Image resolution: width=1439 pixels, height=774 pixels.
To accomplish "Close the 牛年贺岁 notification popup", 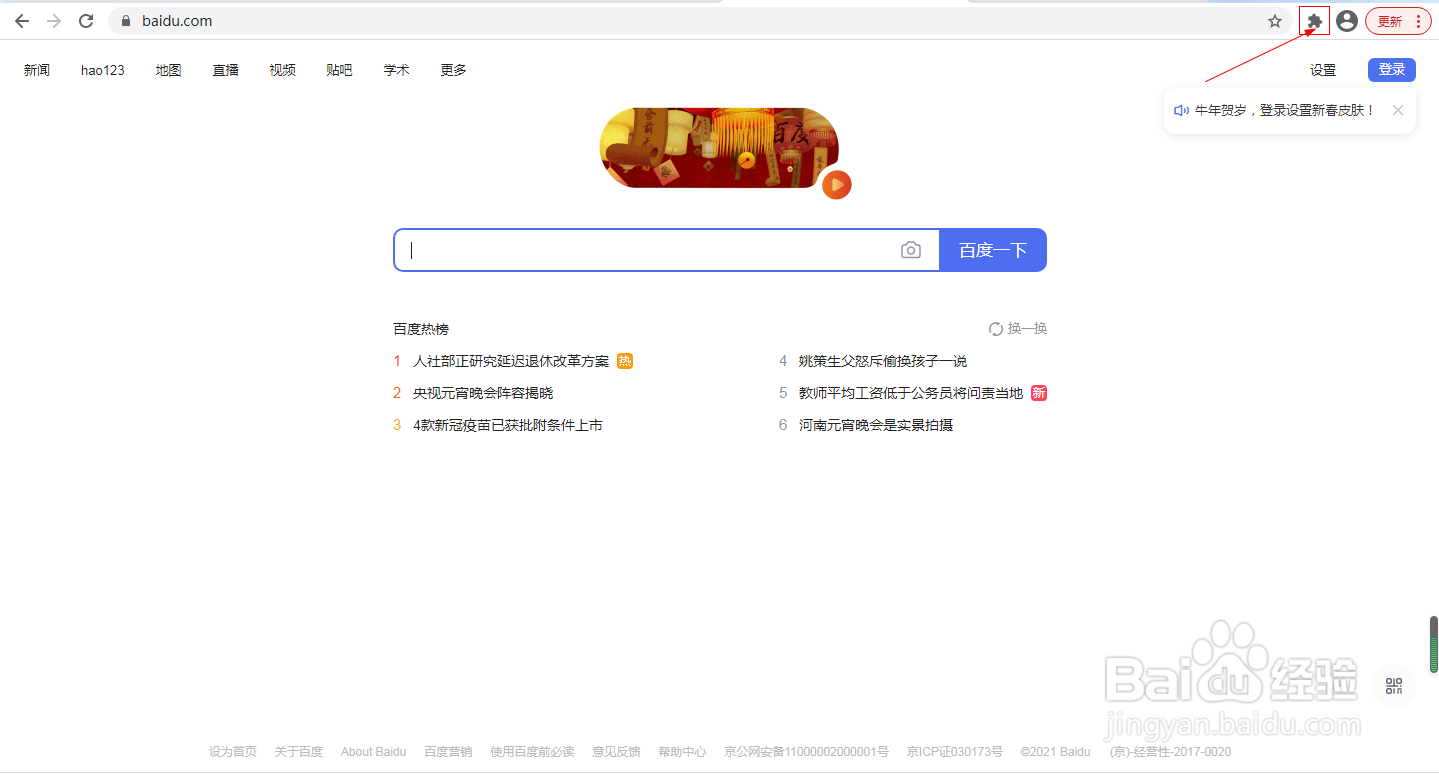I will 1398,111.
